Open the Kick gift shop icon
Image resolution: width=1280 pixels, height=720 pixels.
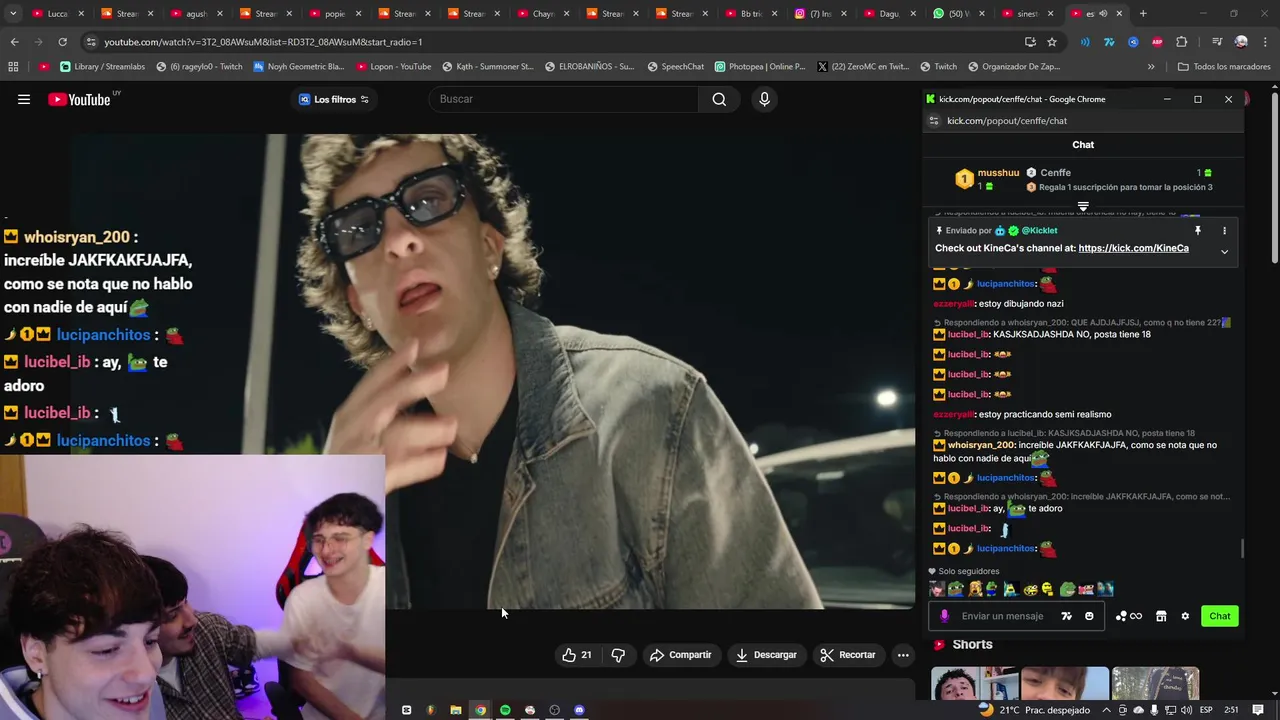(1161, 616)
